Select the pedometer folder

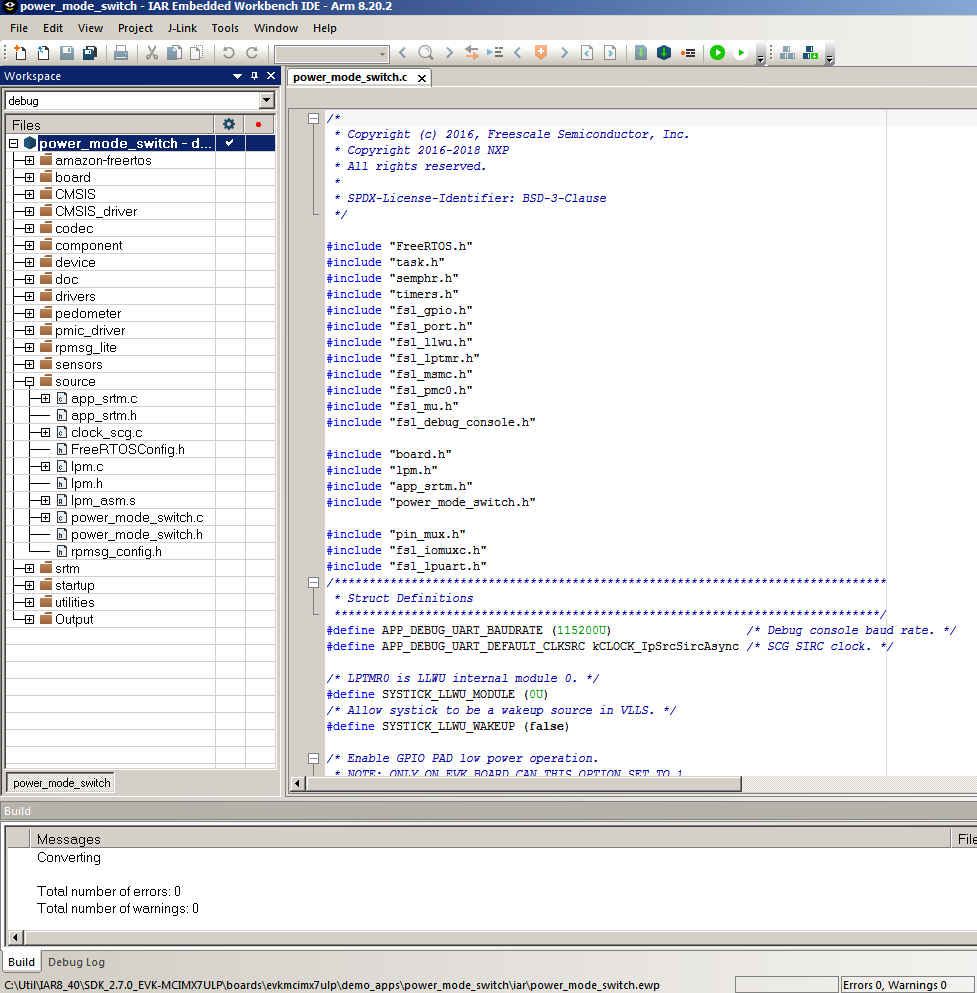coord(88,313)
